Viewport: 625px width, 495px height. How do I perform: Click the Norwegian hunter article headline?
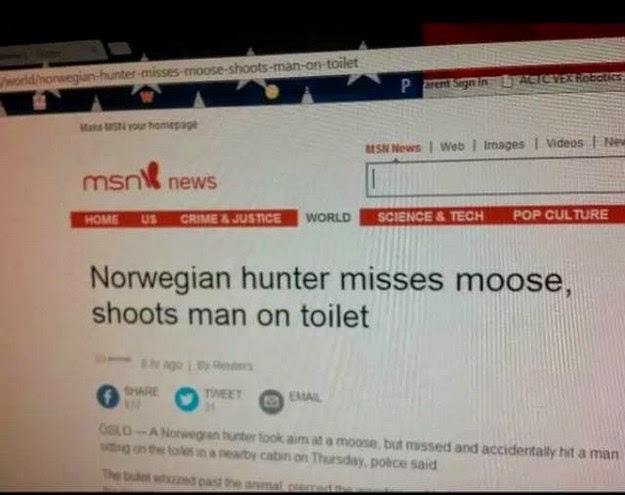(x=330, y=297)
